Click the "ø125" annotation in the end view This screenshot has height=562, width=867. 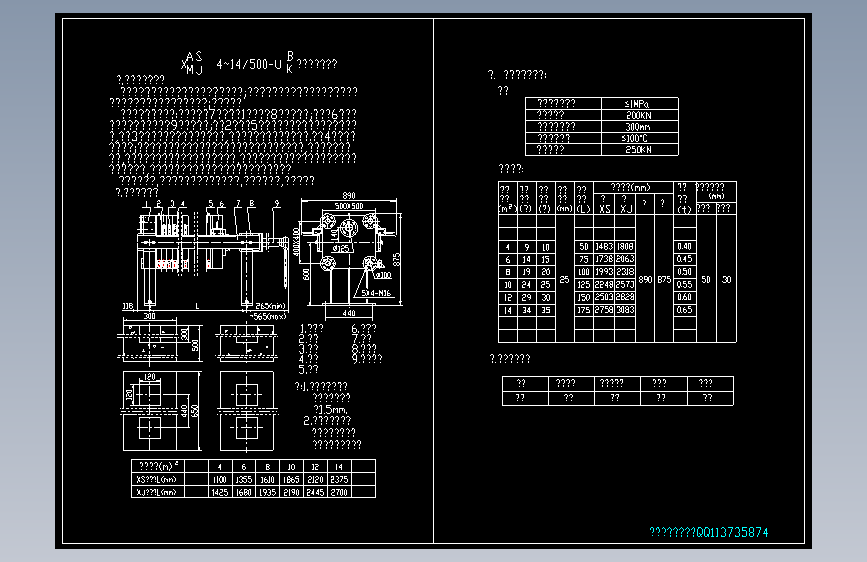[x=341, y=248]
